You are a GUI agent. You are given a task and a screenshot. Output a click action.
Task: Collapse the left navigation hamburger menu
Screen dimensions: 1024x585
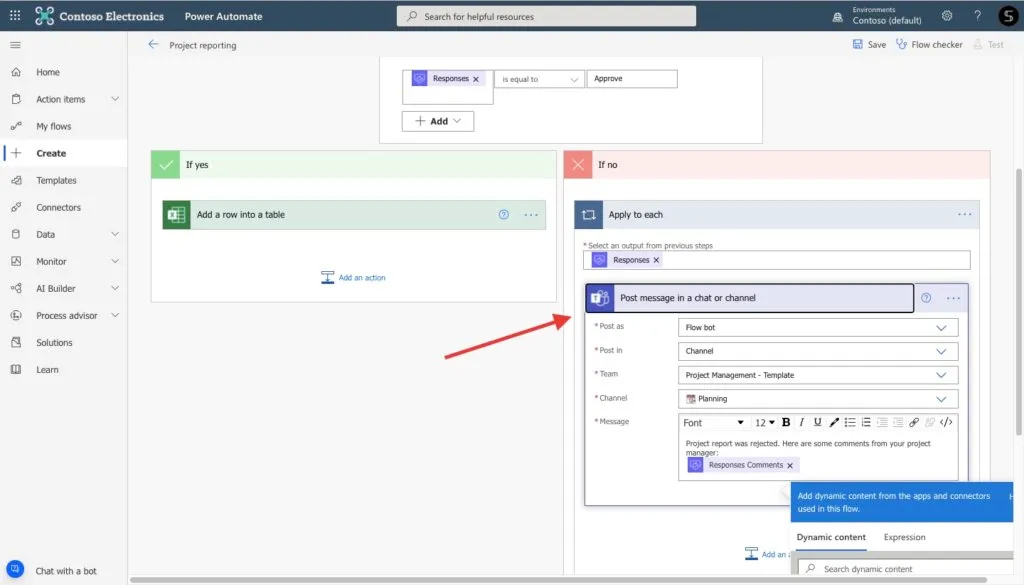(x=16, y=45)
